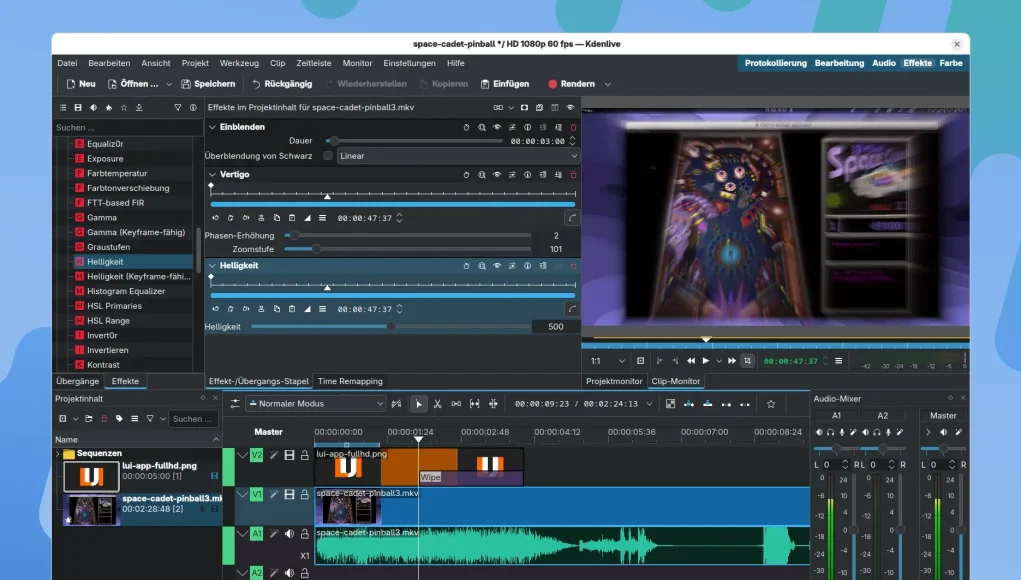The height and width of the screenshot is (580, 1021).
Task: Open the Normaler Modus dropdown
Action: point(315,404)
